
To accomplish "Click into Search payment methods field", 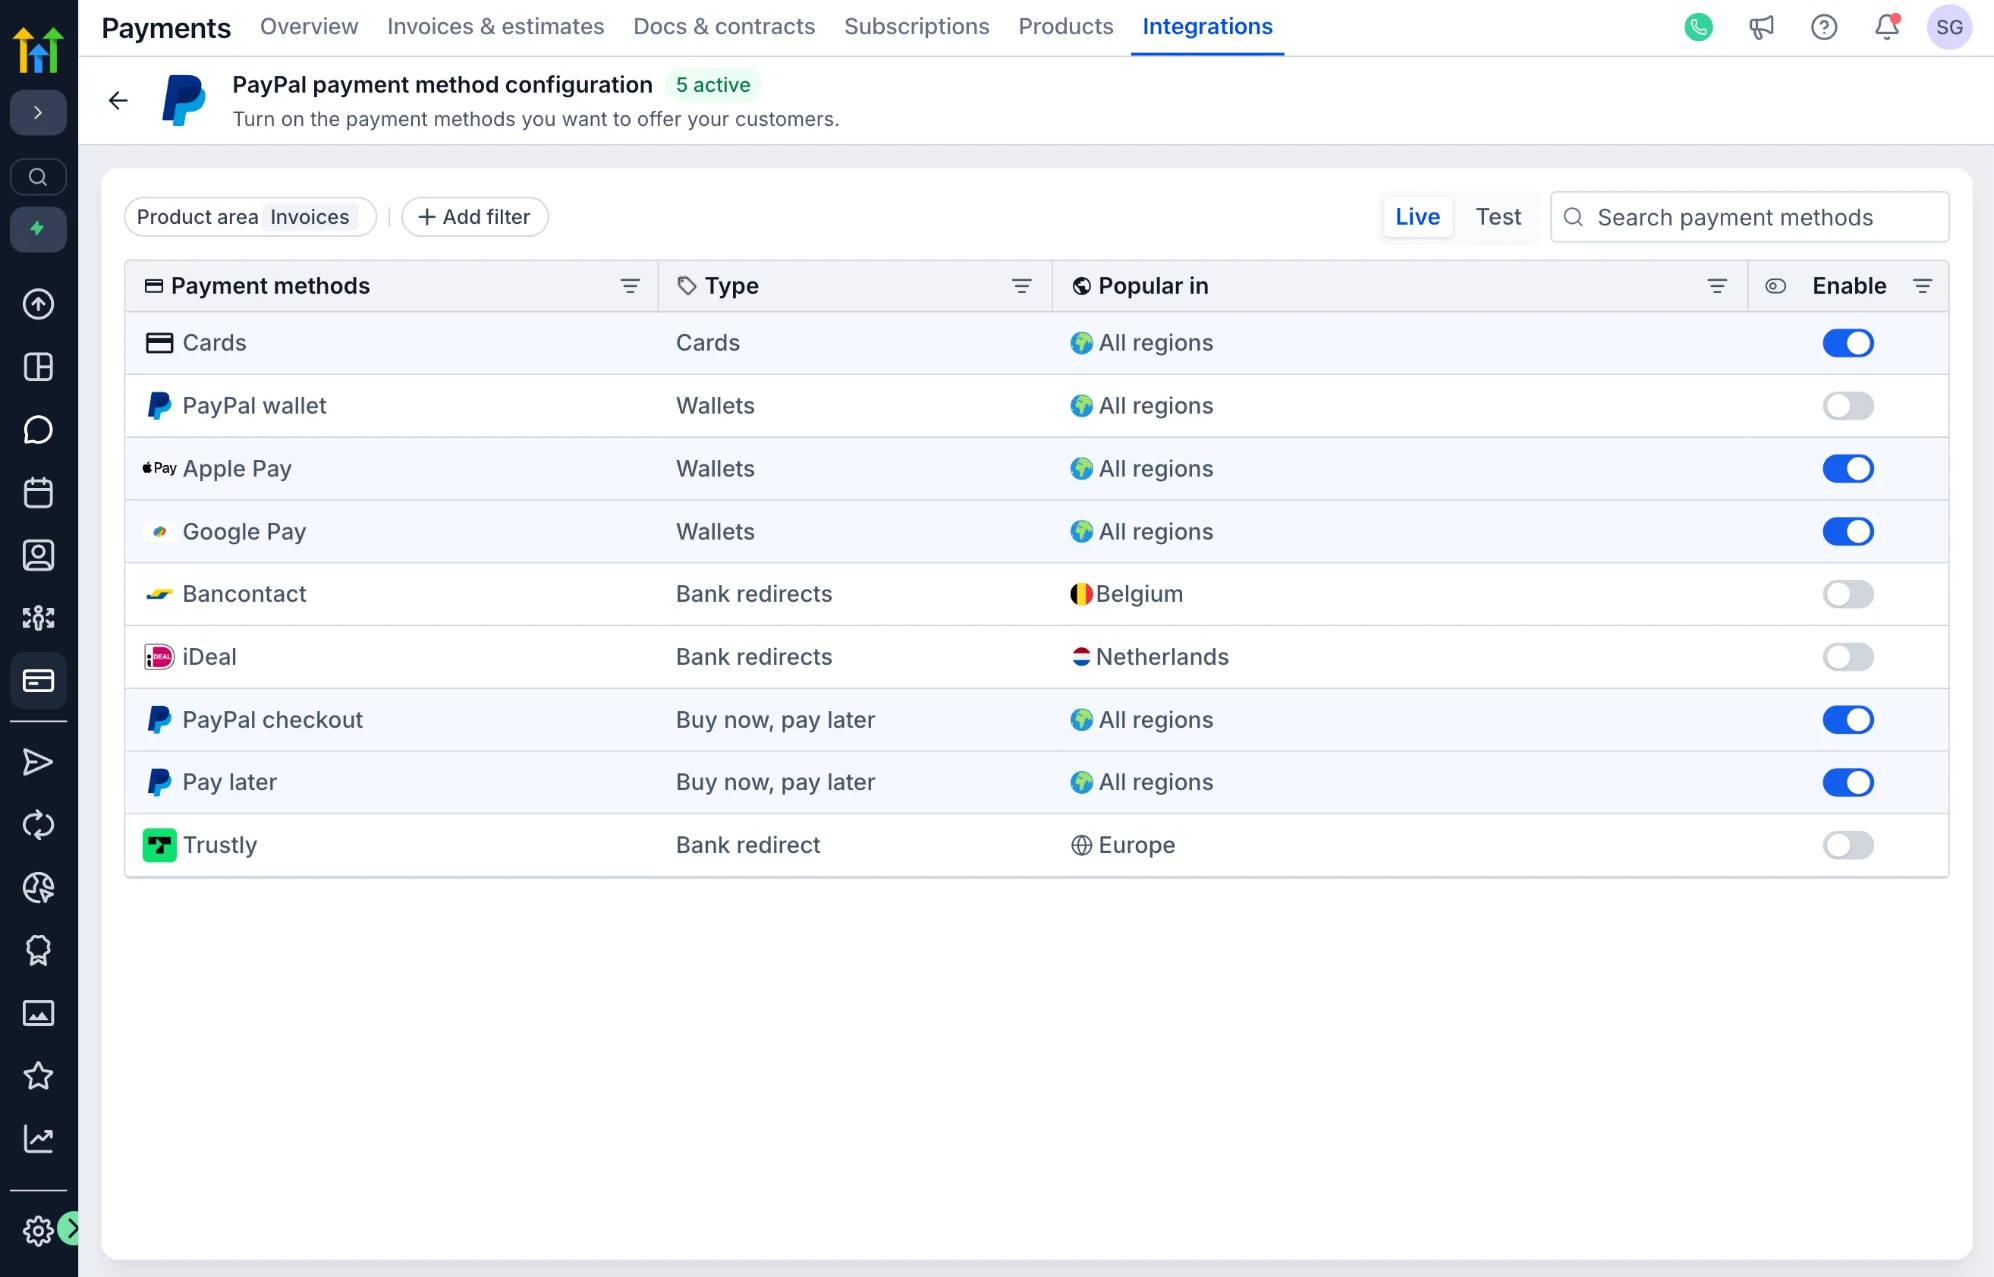I will click(x=1750, y=217).
